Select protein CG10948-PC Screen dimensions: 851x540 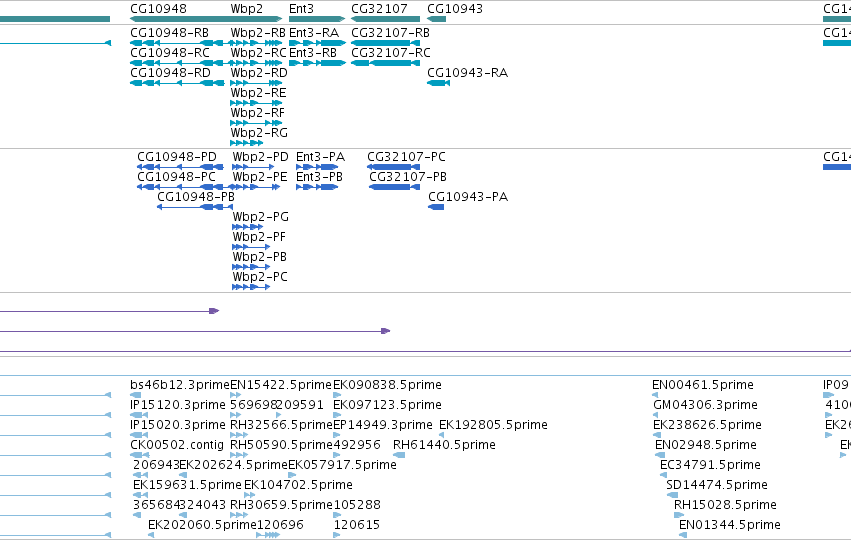point(176,177)
